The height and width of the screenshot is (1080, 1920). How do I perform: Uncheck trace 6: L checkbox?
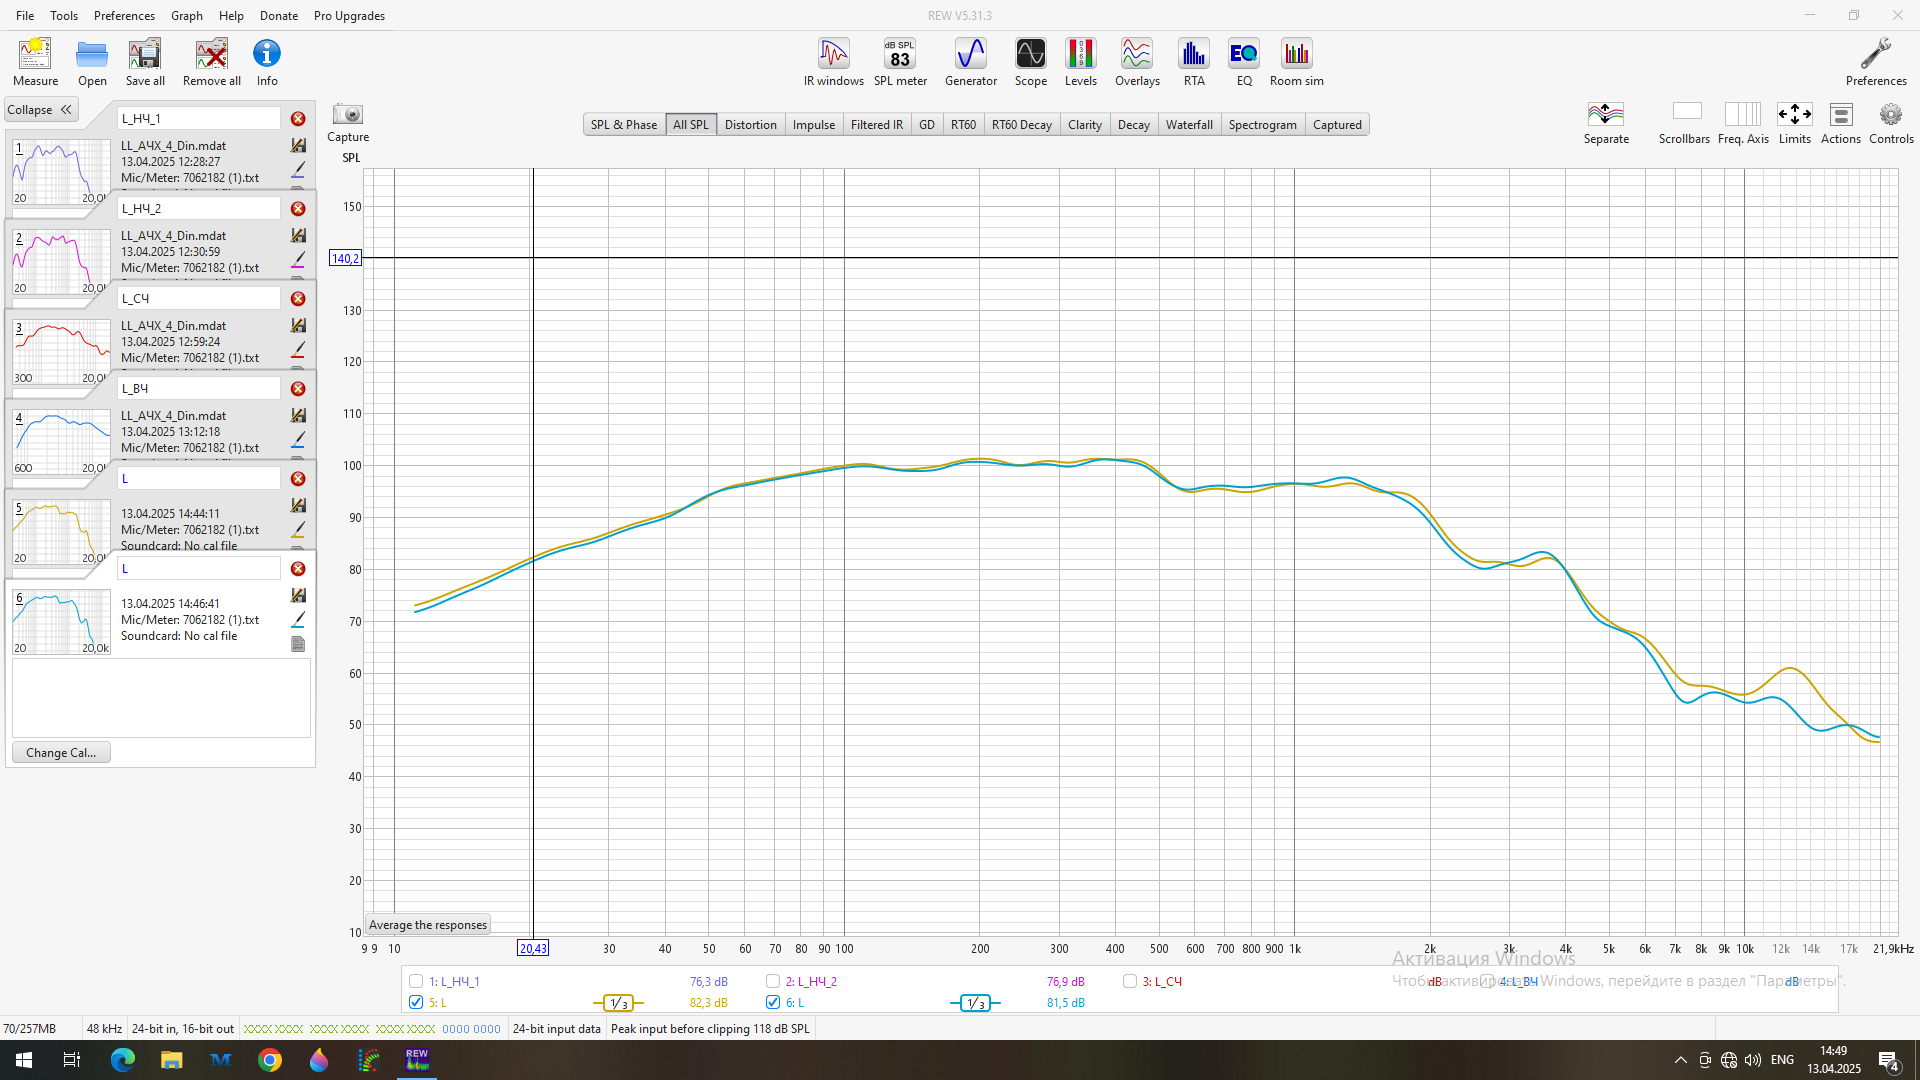pyautogui.click(x=773, y=1002)
